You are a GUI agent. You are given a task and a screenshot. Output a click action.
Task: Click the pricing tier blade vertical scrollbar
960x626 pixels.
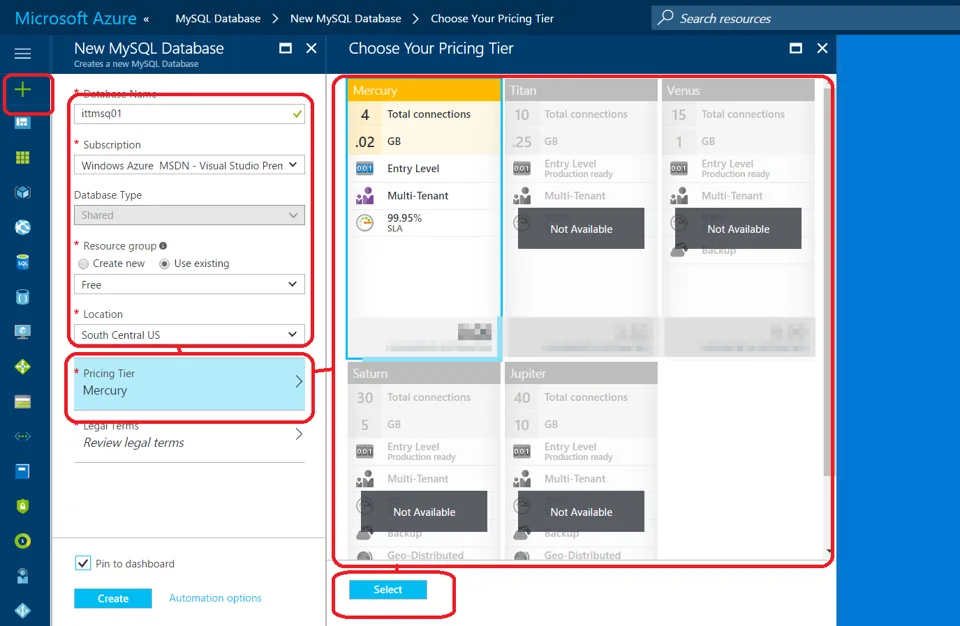pos(827,282)
